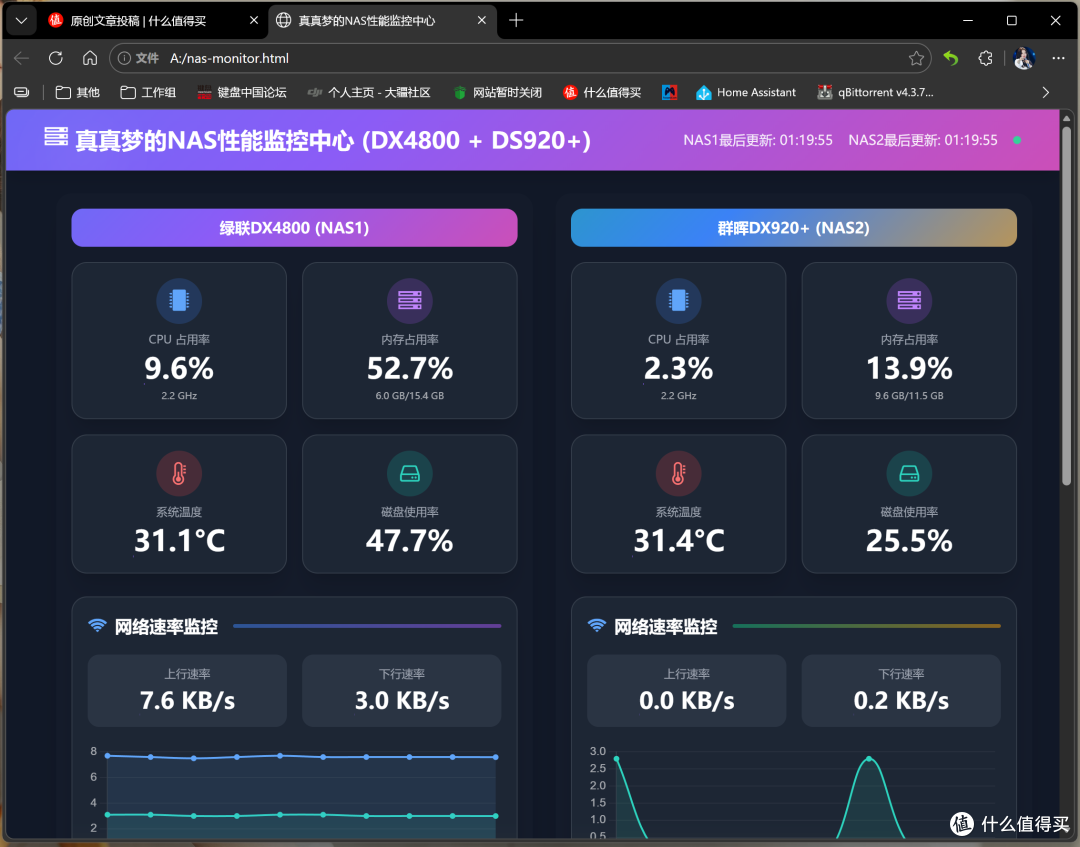Open the 什么值得买 bookmark
1080x847 pixels.
tap(602, 92)
